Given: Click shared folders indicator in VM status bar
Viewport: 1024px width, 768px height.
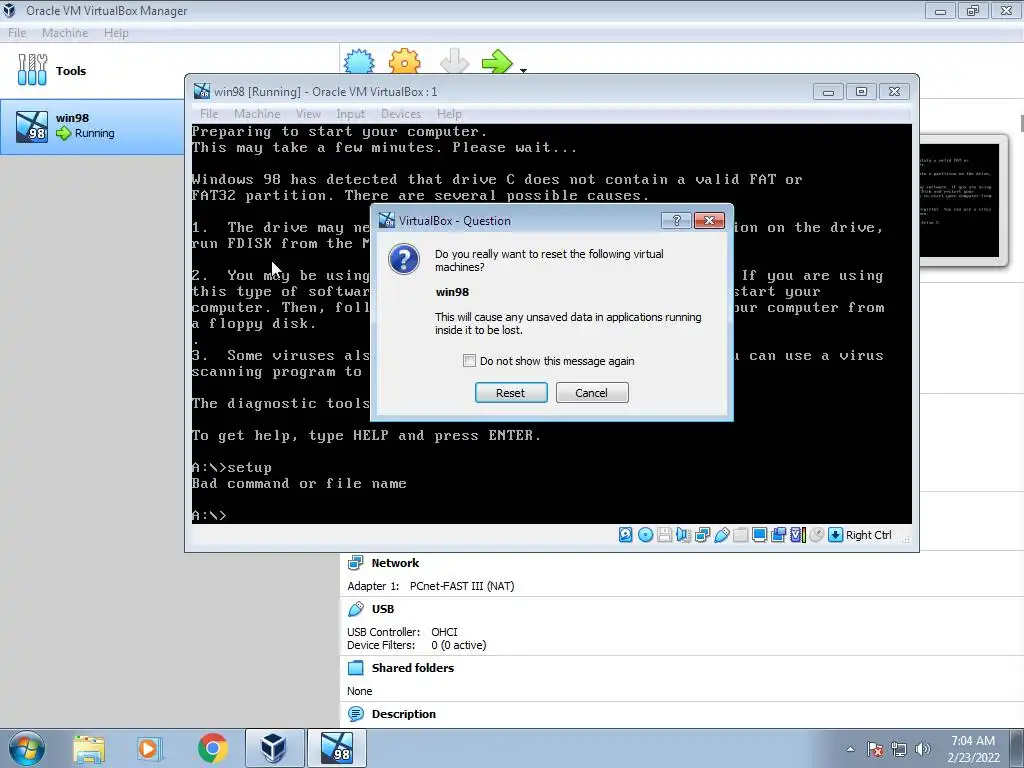Looking at the screenshot, I should pyautogui.click(x=741, y=535).
